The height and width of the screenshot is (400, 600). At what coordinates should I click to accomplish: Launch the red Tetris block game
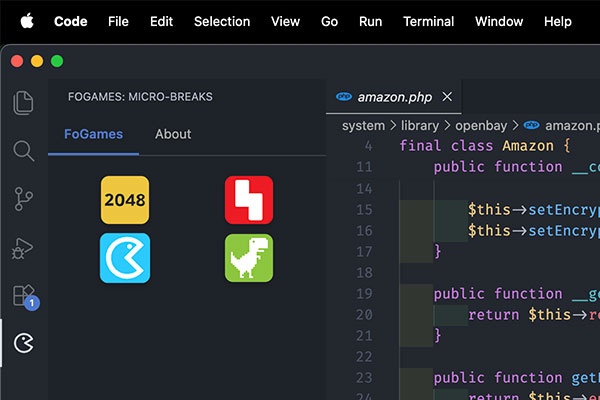[x=249, y=200]
